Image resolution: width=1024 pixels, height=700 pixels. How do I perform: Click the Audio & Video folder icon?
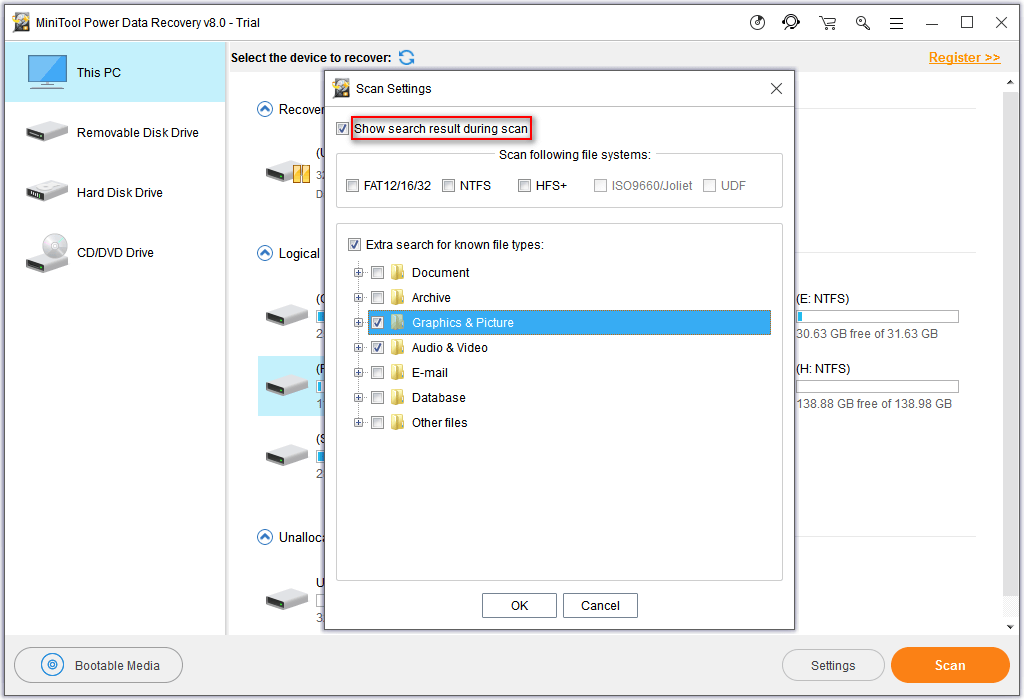click(397, 347)
